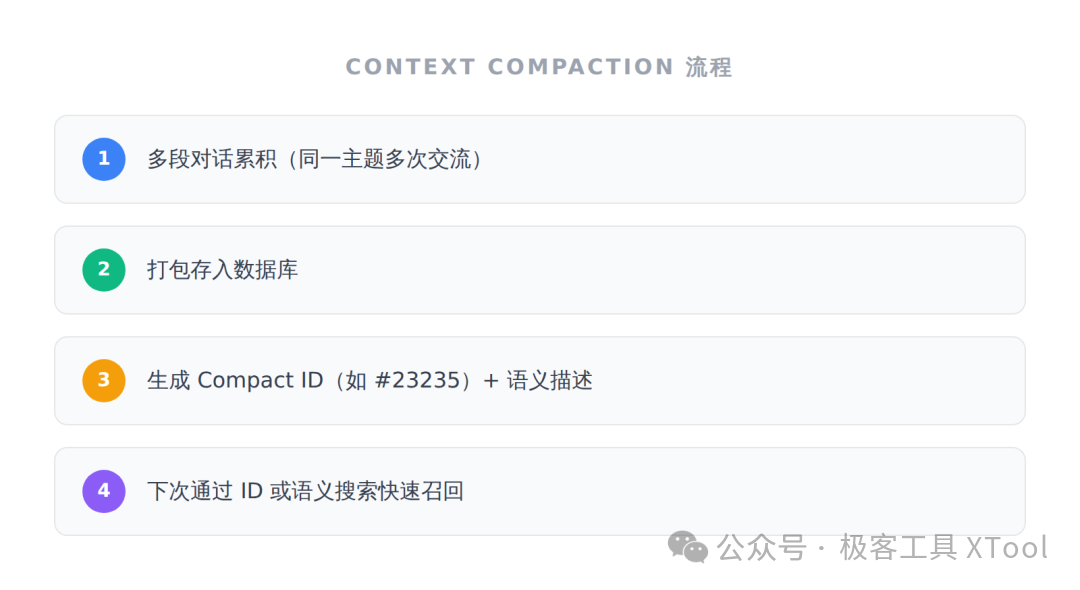
Task: Click the 公众号 watermark text
Action: point(761,548)
